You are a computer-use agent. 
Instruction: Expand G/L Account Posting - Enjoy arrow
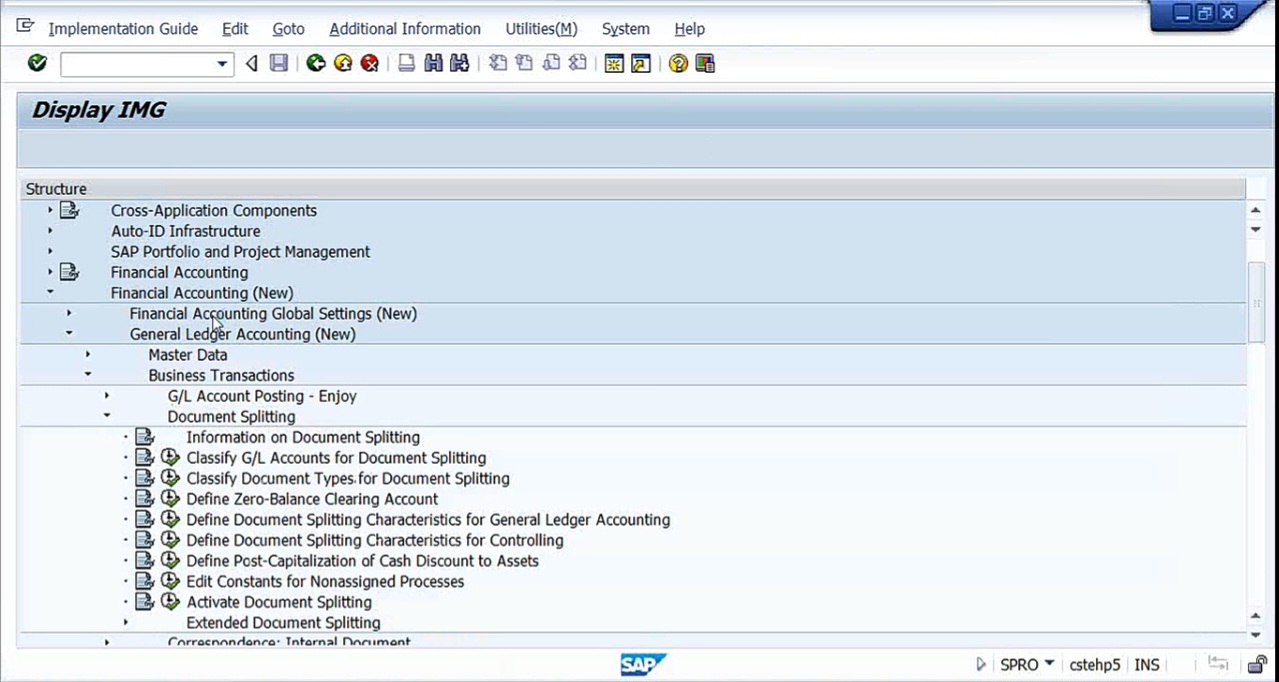107,396
